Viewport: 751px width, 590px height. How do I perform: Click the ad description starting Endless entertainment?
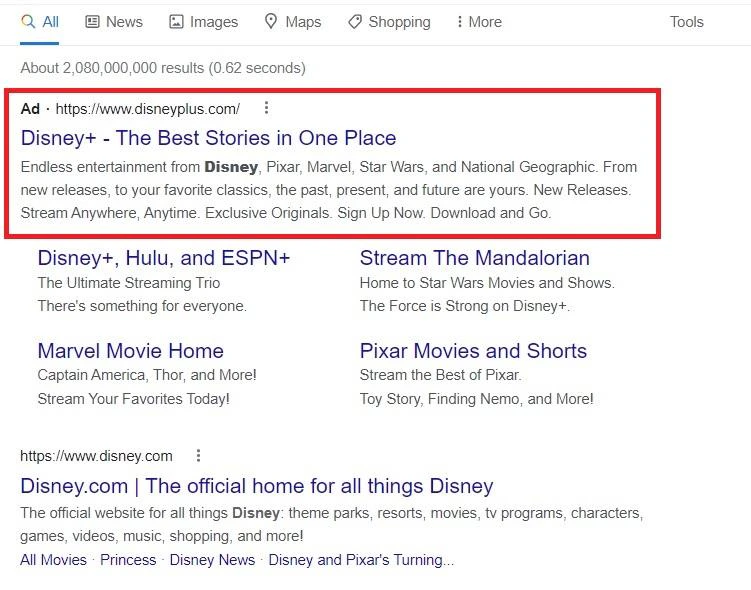329,190
